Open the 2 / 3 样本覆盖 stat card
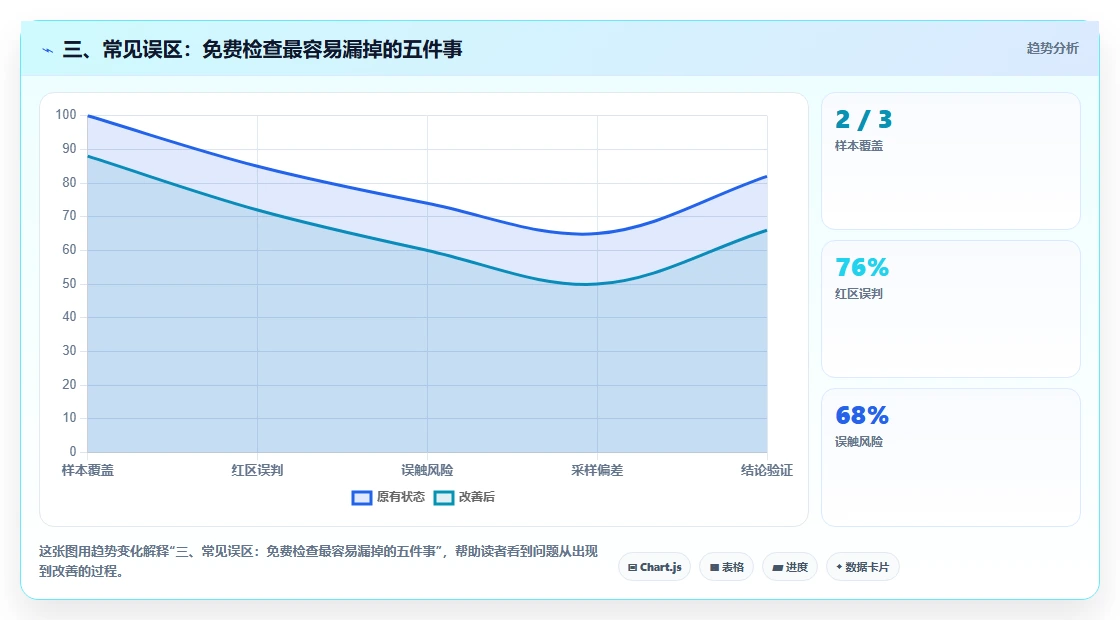Viewport: 1120px width, 620px height. click(x=951, y=161)
